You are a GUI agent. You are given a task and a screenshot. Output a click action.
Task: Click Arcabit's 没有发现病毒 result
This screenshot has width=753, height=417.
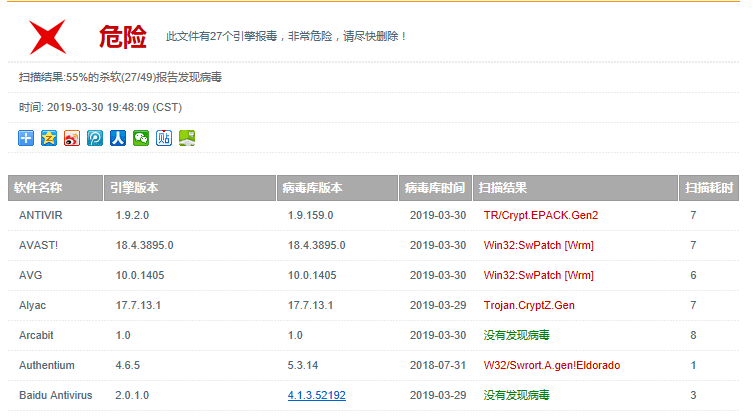(x=516, y=335)
